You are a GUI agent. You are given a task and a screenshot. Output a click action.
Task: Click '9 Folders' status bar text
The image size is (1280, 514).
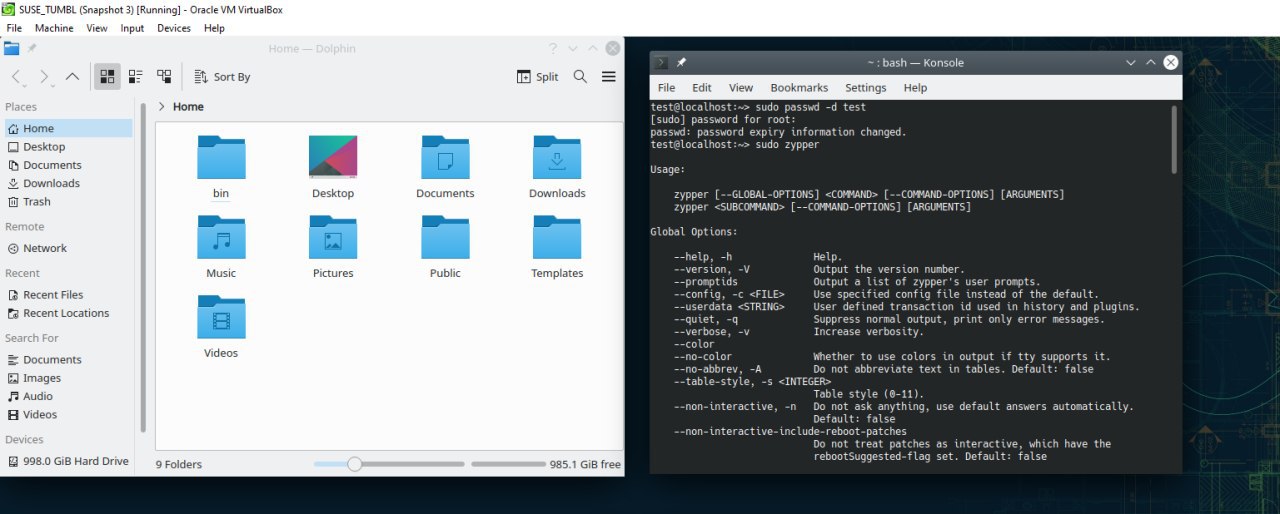point(179,464)
